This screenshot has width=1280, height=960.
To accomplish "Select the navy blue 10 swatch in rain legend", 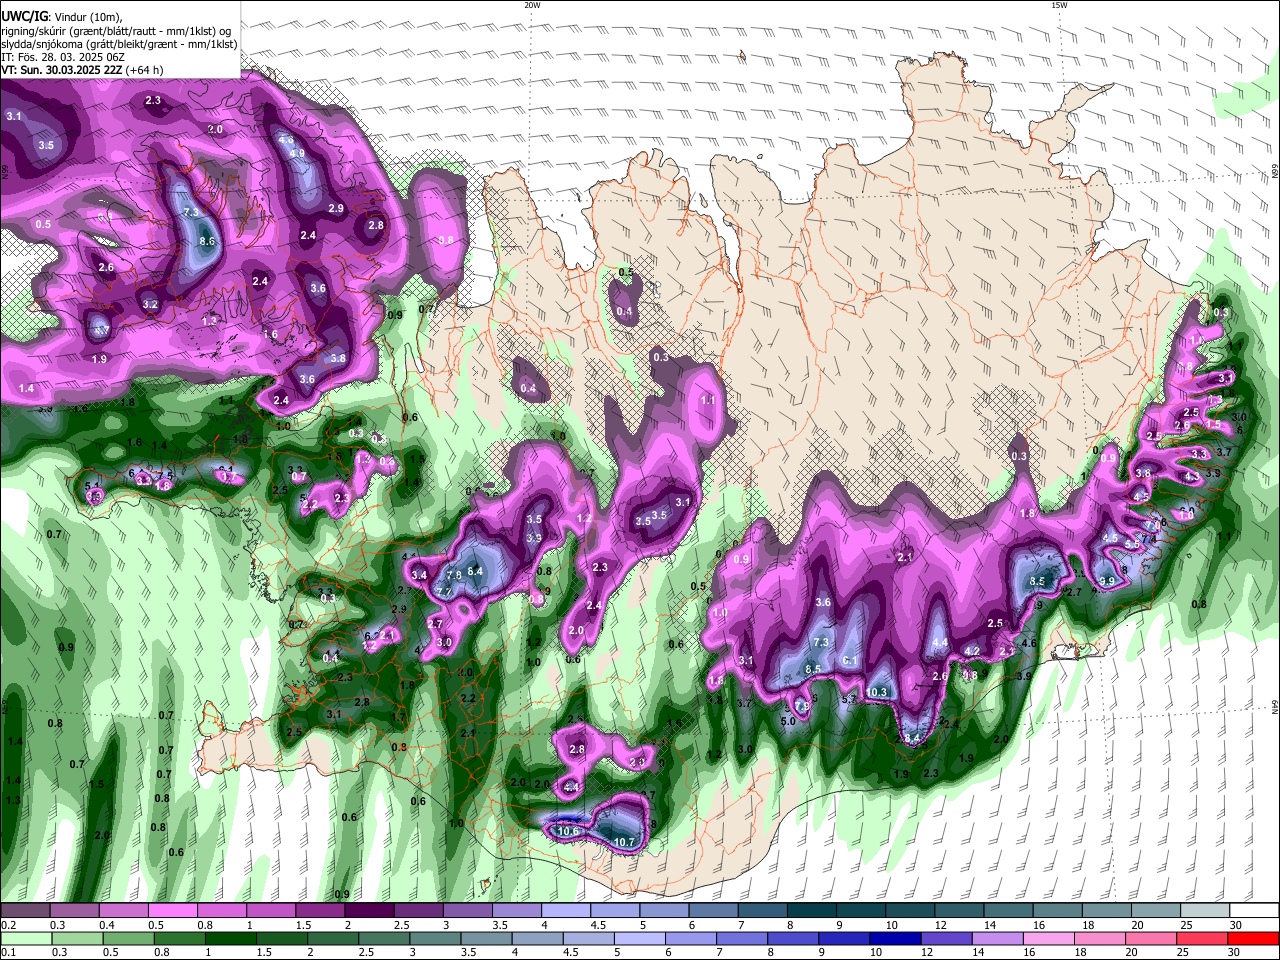I will coord(896,939).
